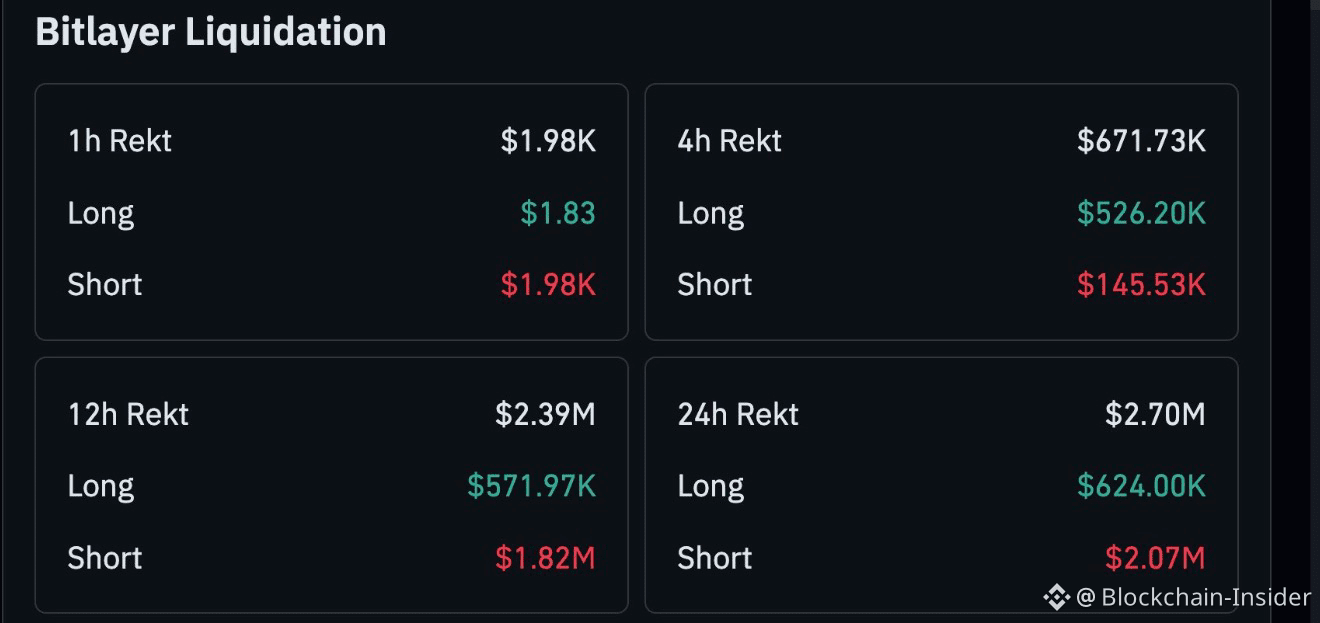
Task: Select the 4h Long value $526.20K
Action: (1141, 212)
